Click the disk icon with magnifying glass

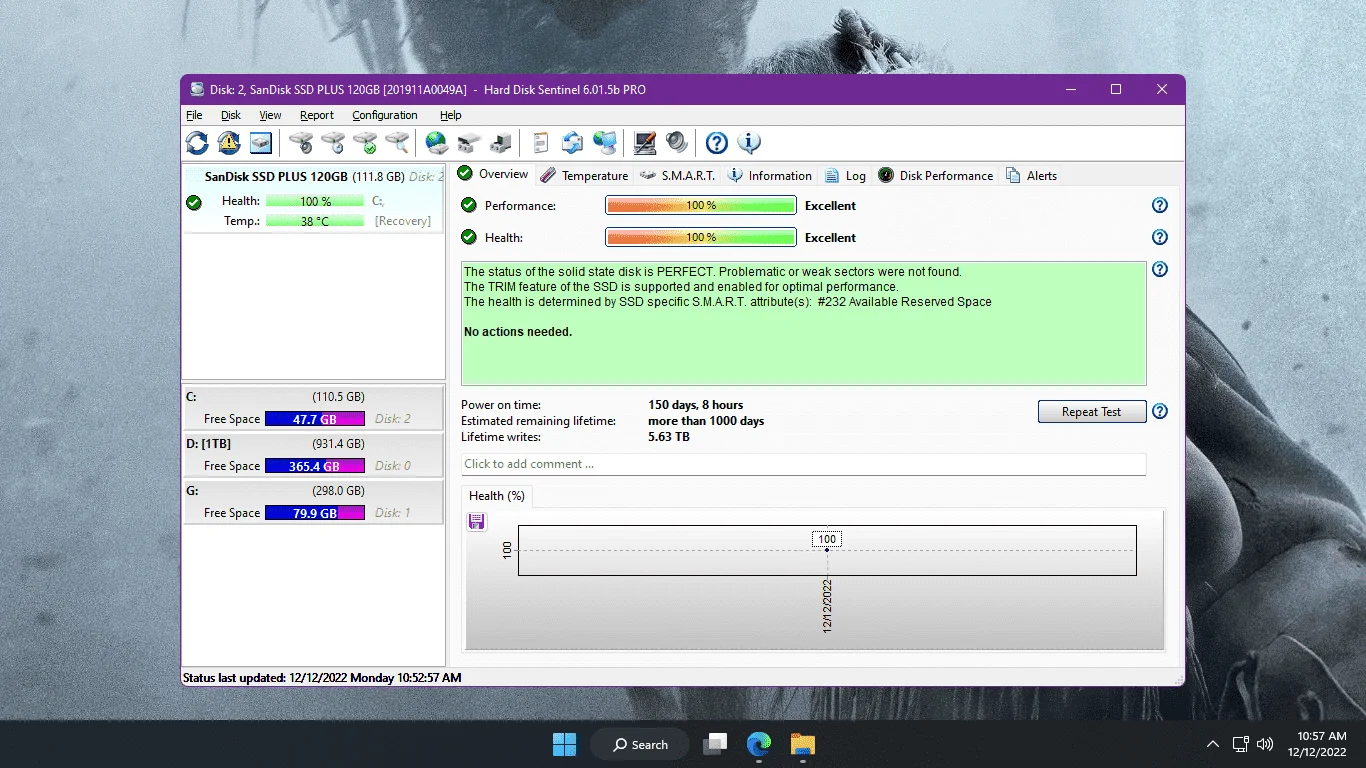pos(397,143)
